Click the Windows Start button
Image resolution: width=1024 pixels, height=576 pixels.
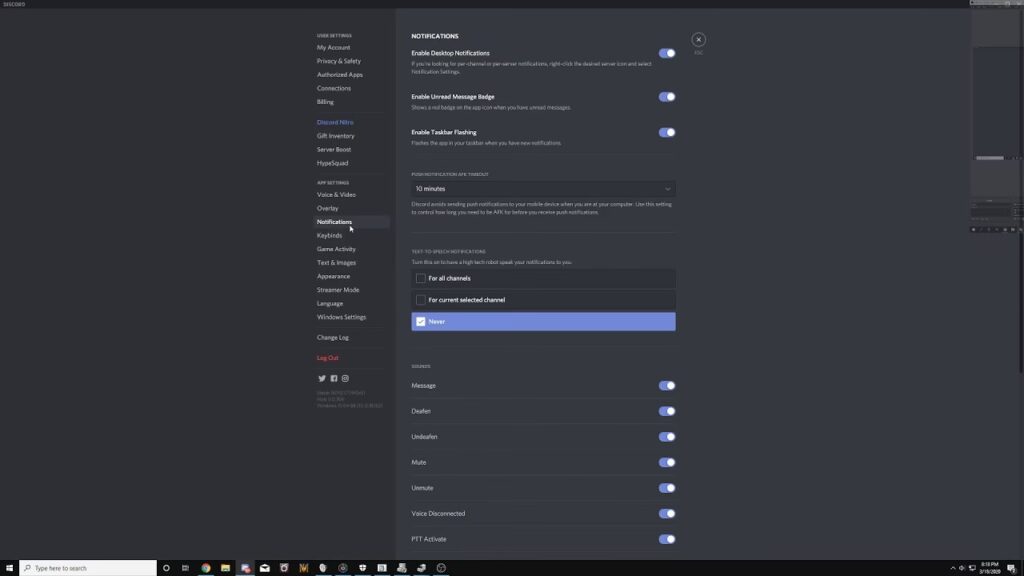(x=10, y=568)
